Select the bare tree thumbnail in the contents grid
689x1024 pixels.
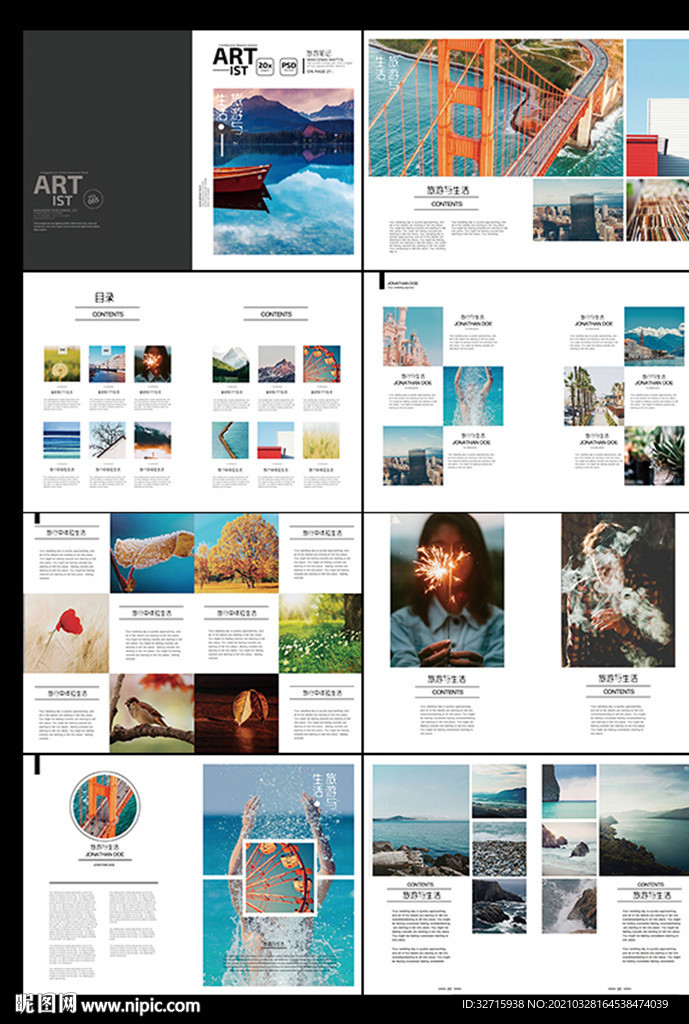[x=107, y=440]
